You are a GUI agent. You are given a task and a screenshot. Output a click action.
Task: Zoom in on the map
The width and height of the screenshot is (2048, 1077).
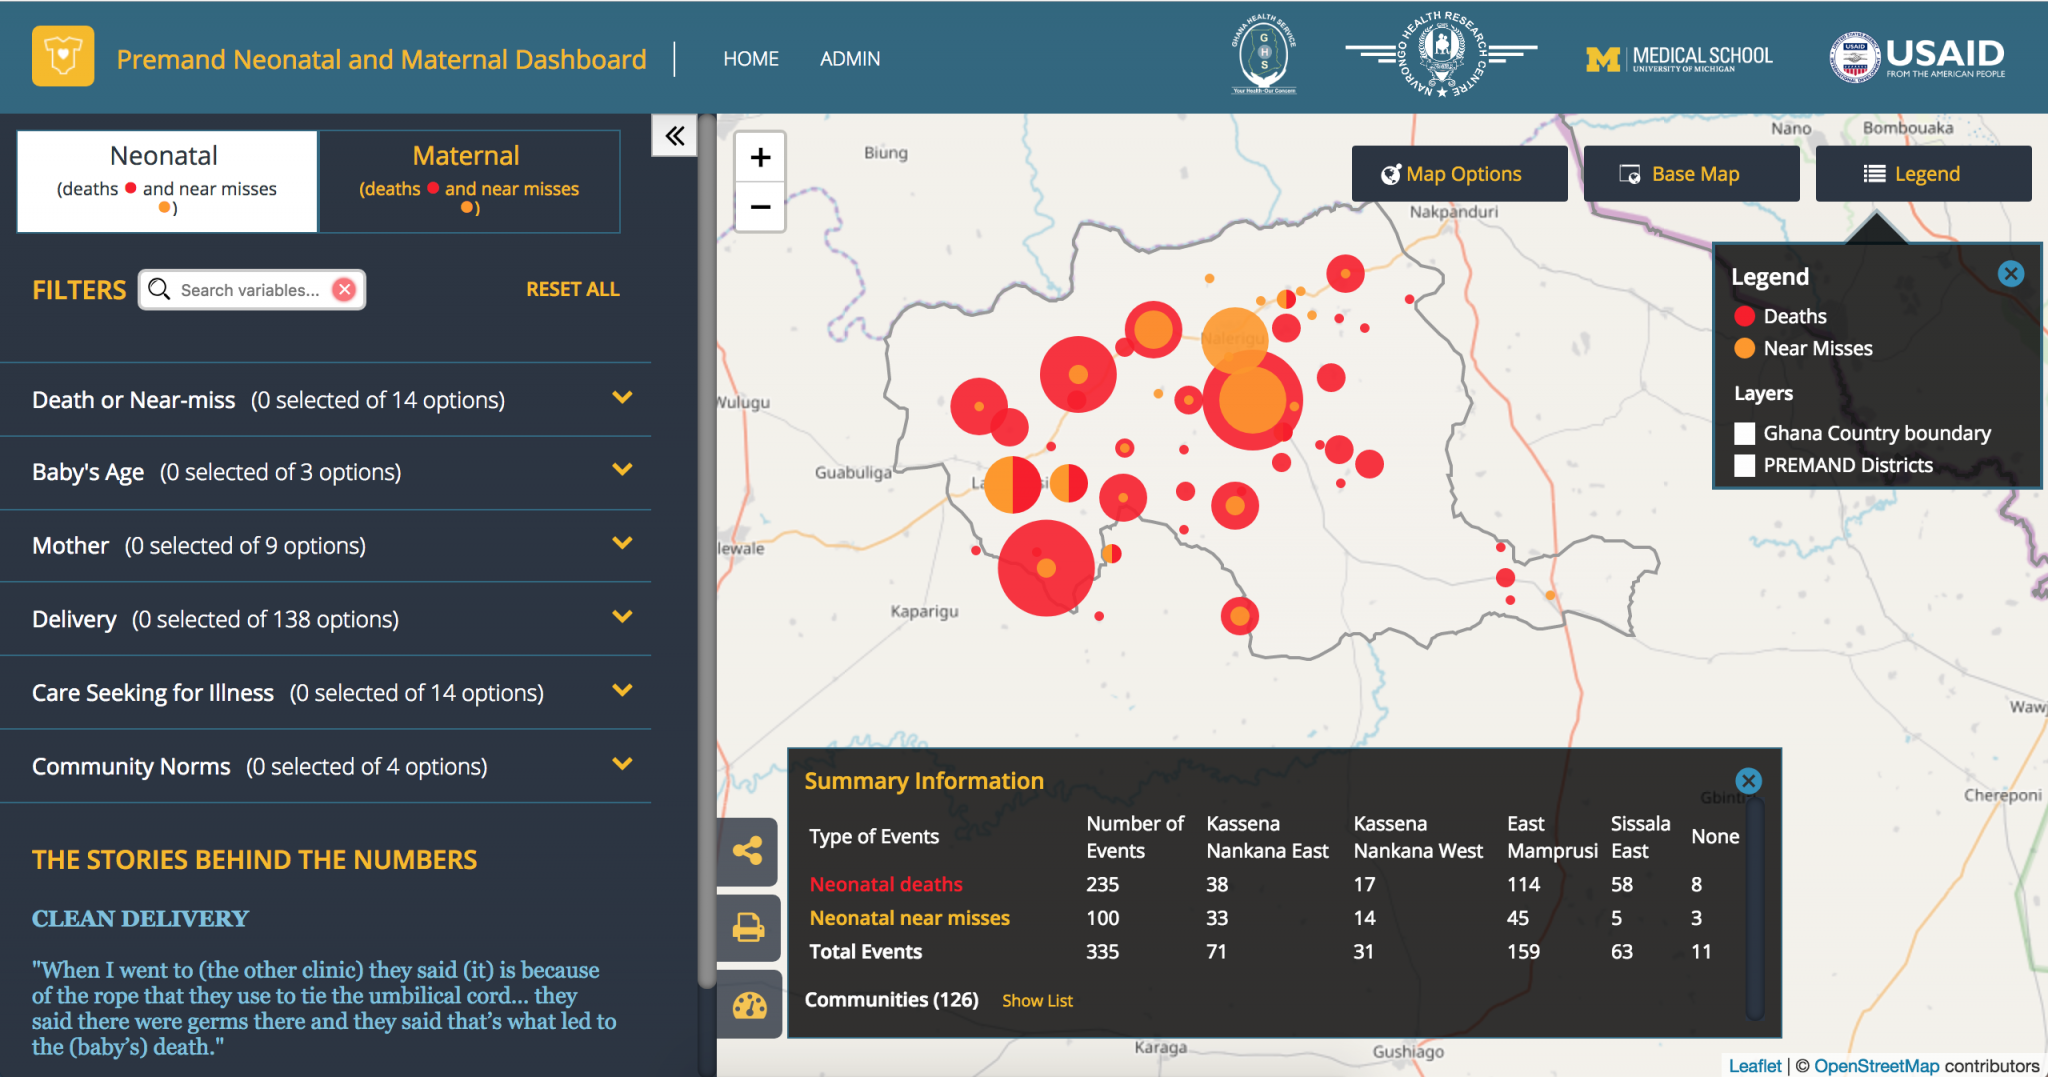(760, 157)
